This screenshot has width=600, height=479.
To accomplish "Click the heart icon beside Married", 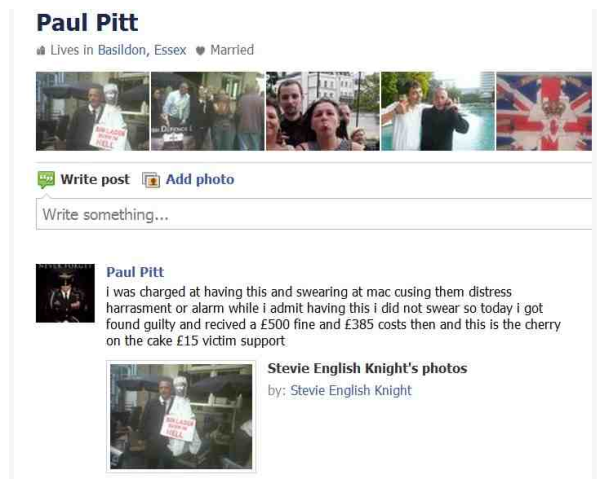I will [200, 51].
